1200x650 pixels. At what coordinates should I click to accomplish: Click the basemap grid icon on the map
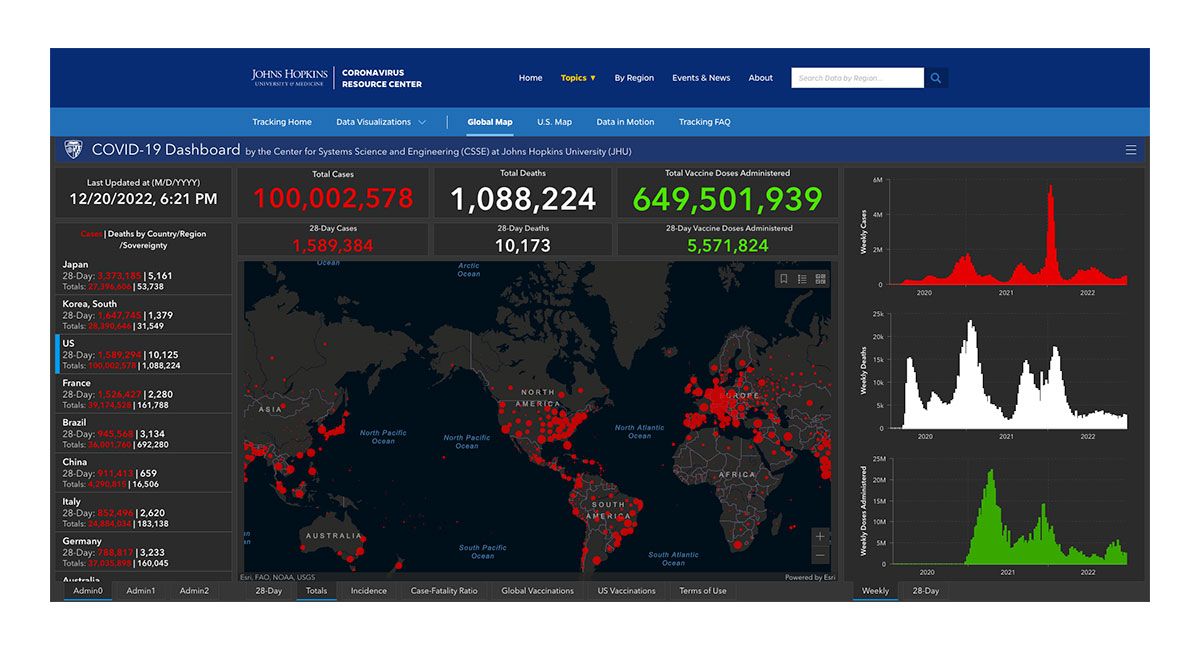point(820,278)
